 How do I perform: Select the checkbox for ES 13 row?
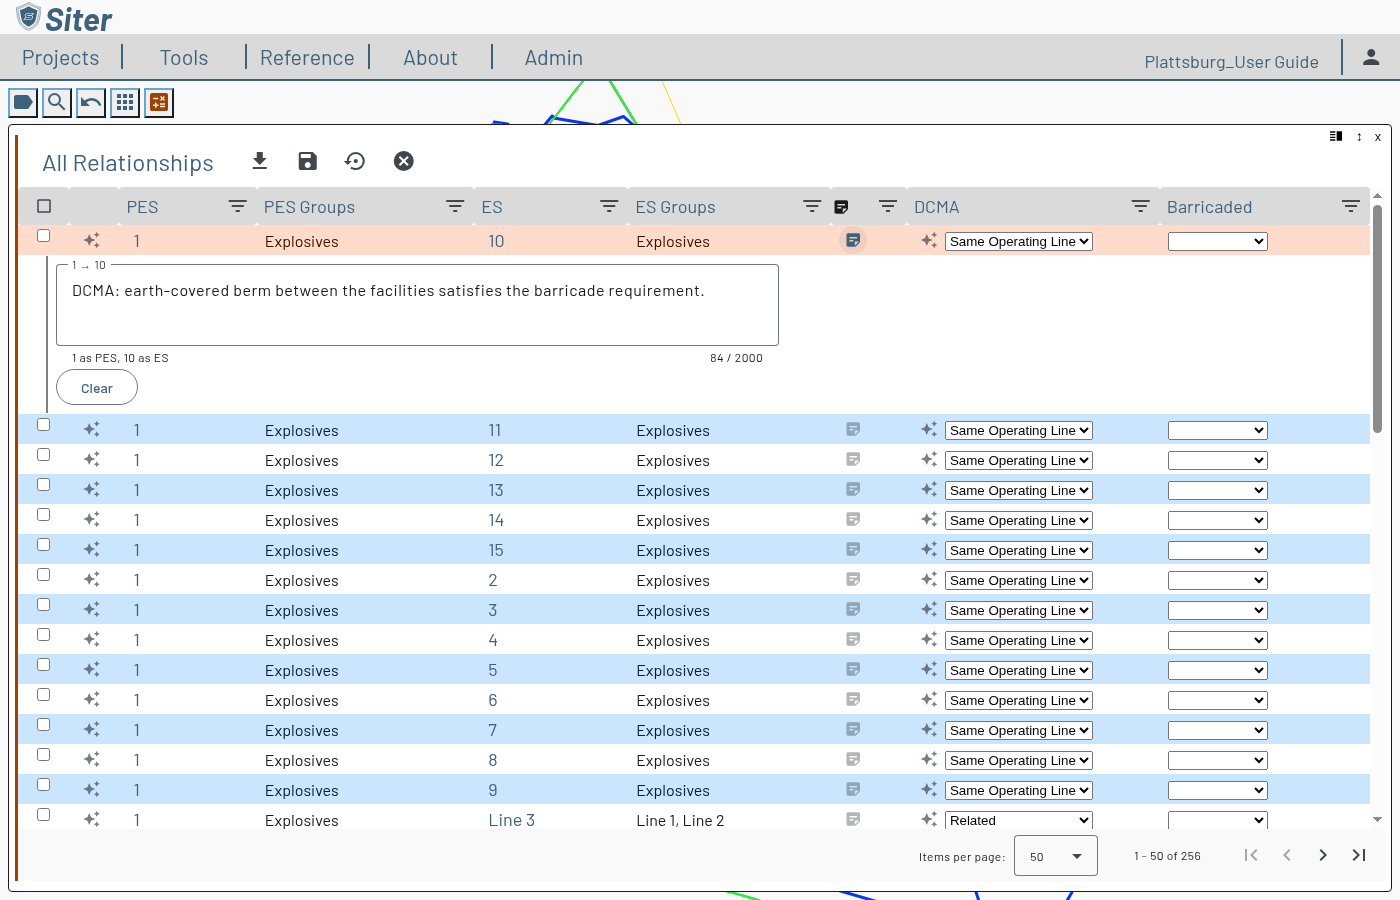[44, 485]
